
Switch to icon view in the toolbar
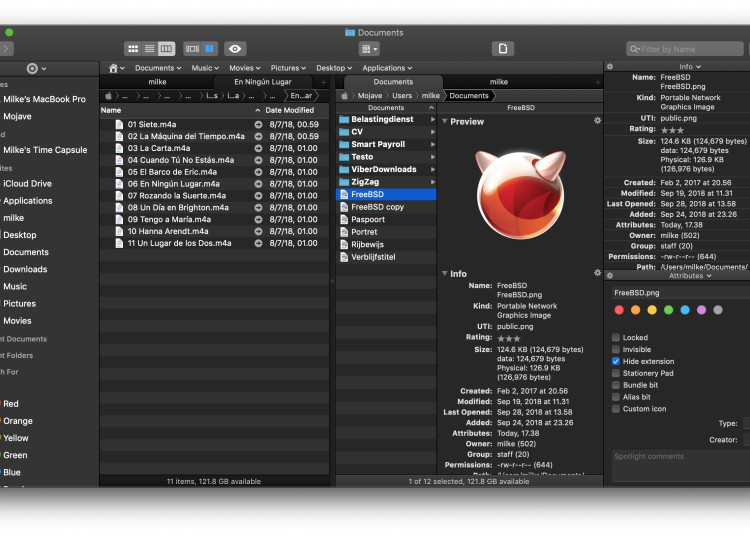tap(133, 48)
